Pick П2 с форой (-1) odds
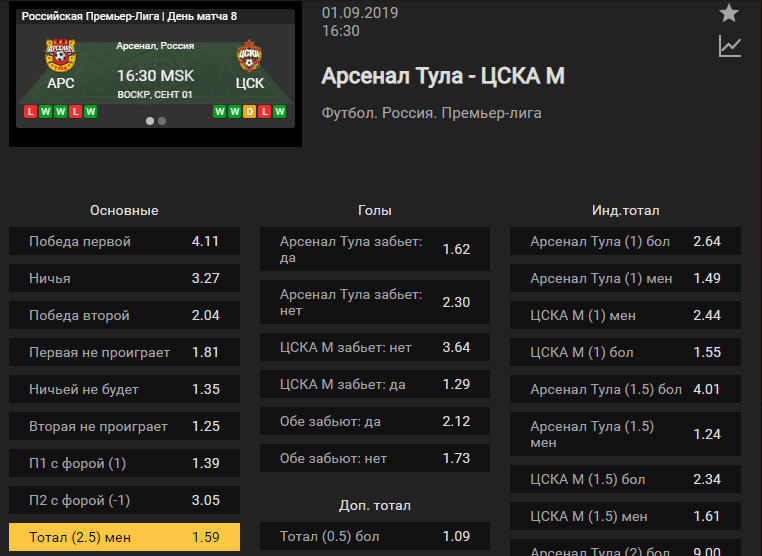This screenshot has height=556, width=762. tap(124, 500)
